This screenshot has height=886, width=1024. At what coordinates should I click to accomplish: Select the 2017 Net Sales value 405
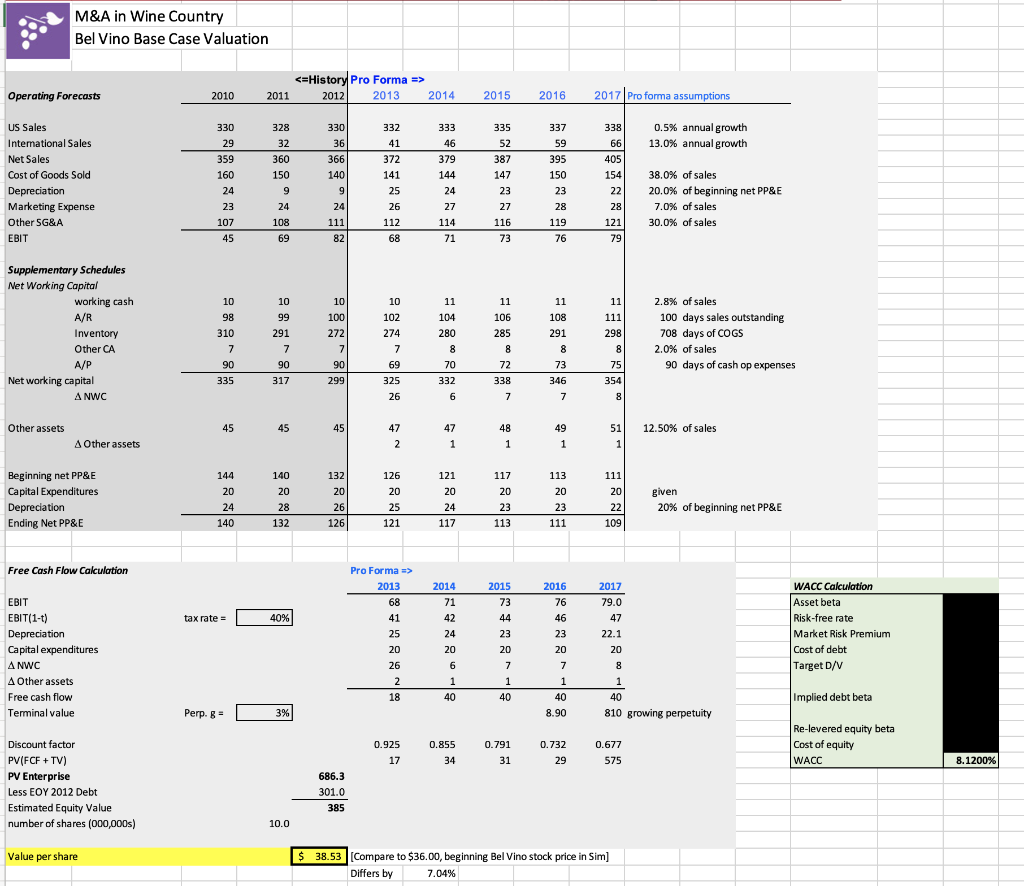tap(613, 159)
